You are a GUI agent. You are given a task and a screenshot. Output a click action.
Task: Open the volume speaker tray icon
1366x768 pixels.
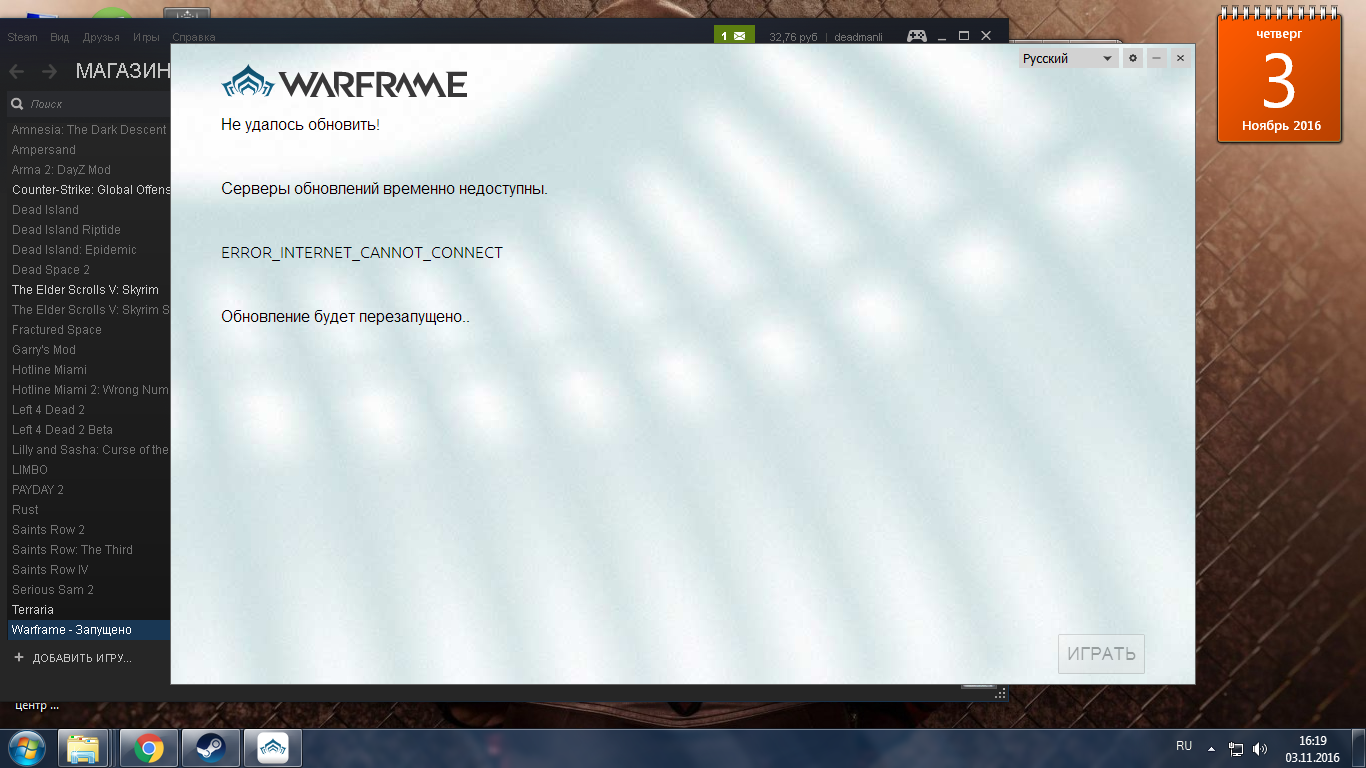[x=1260, y=748]
